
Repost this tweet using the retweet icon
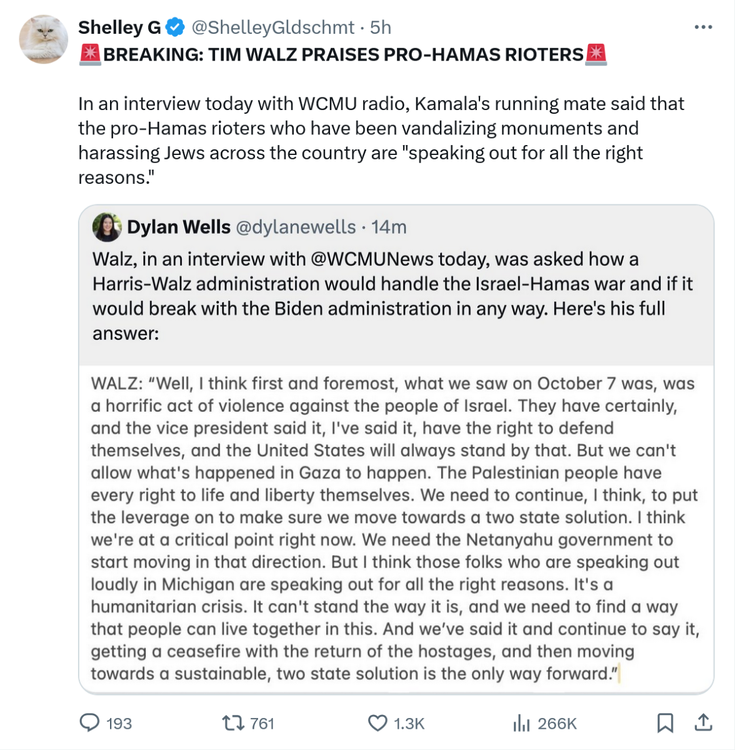(x=233, y=723)
